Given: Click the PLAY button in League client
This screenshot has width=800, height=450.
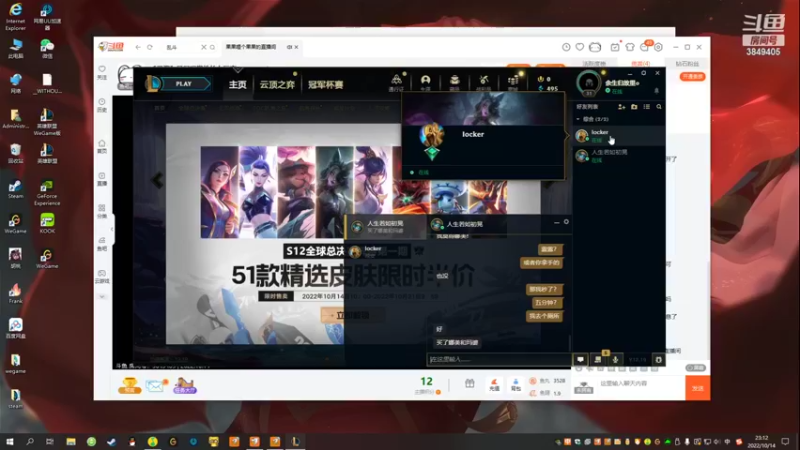Looking at the screenshot, I should click(185, 84).
